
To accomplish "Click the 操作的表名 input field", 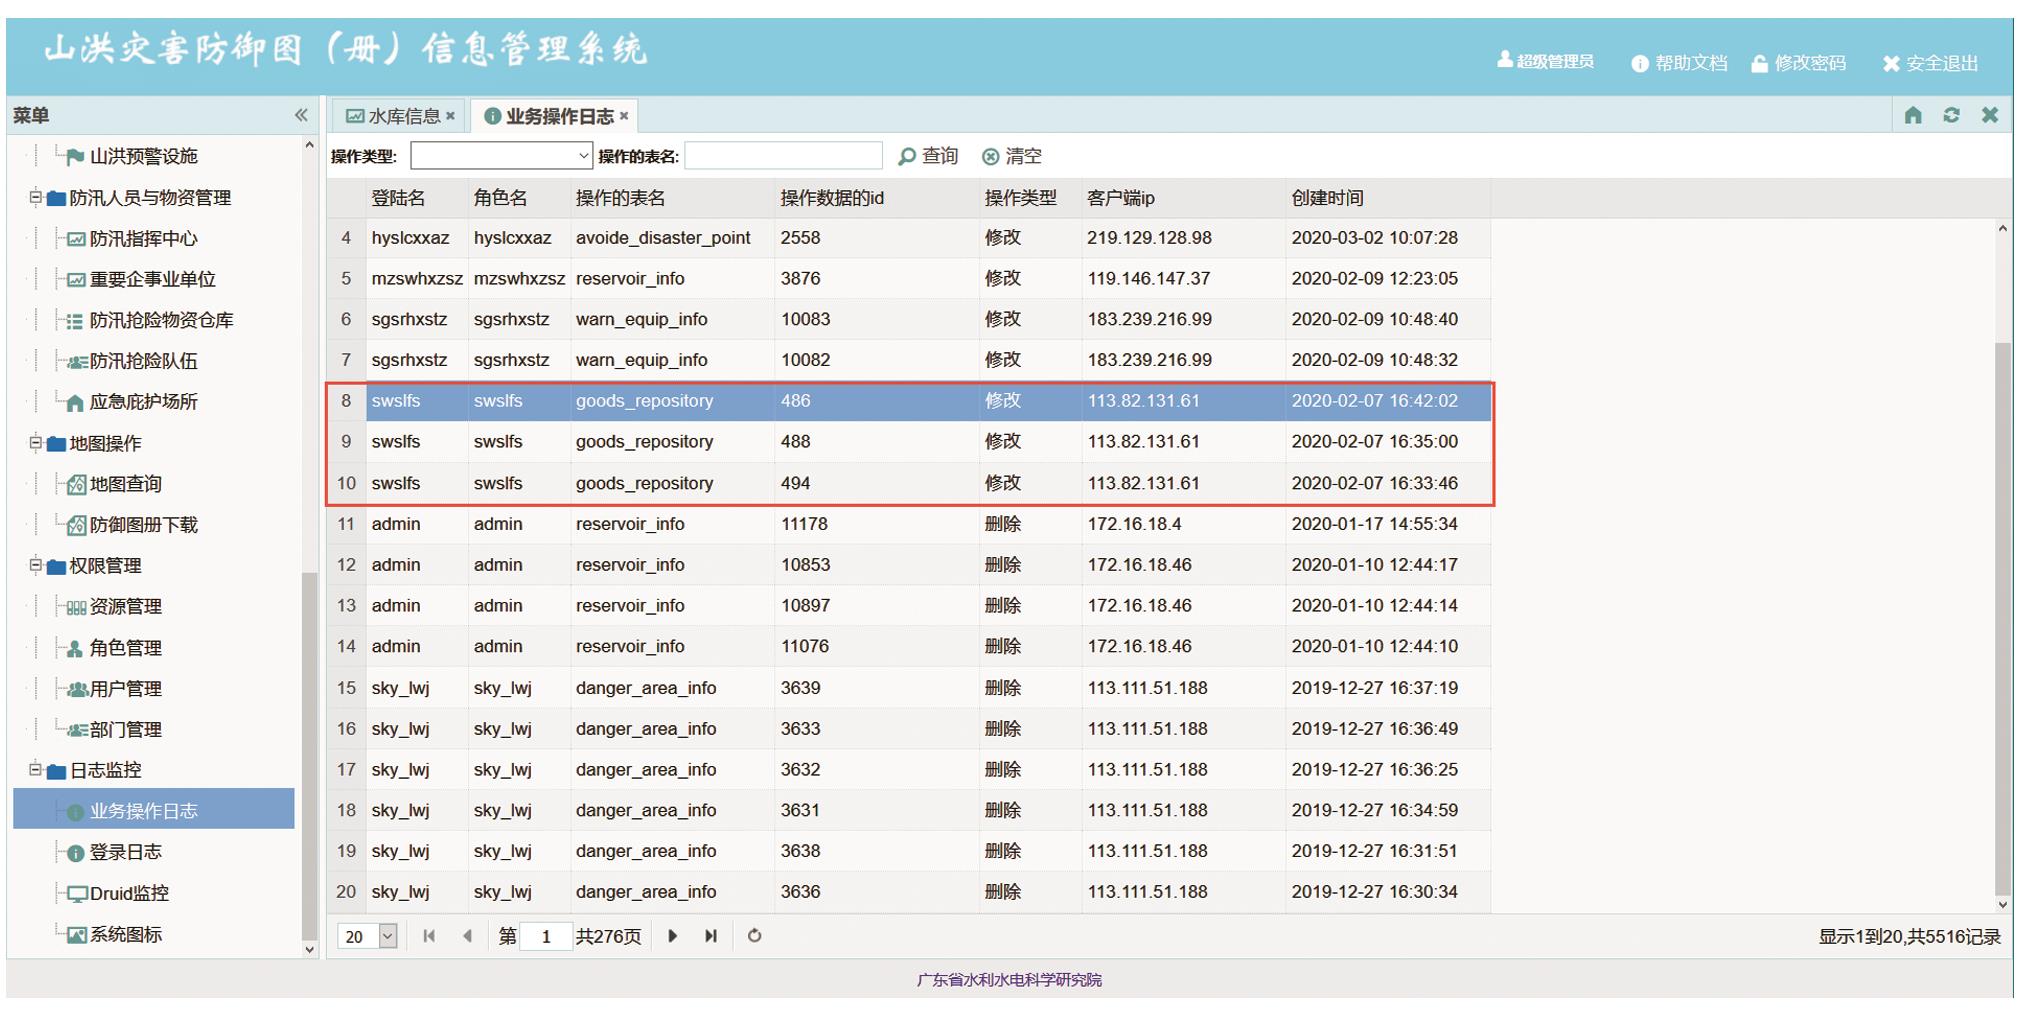I will pyautogui.click(x=783, y=156).
